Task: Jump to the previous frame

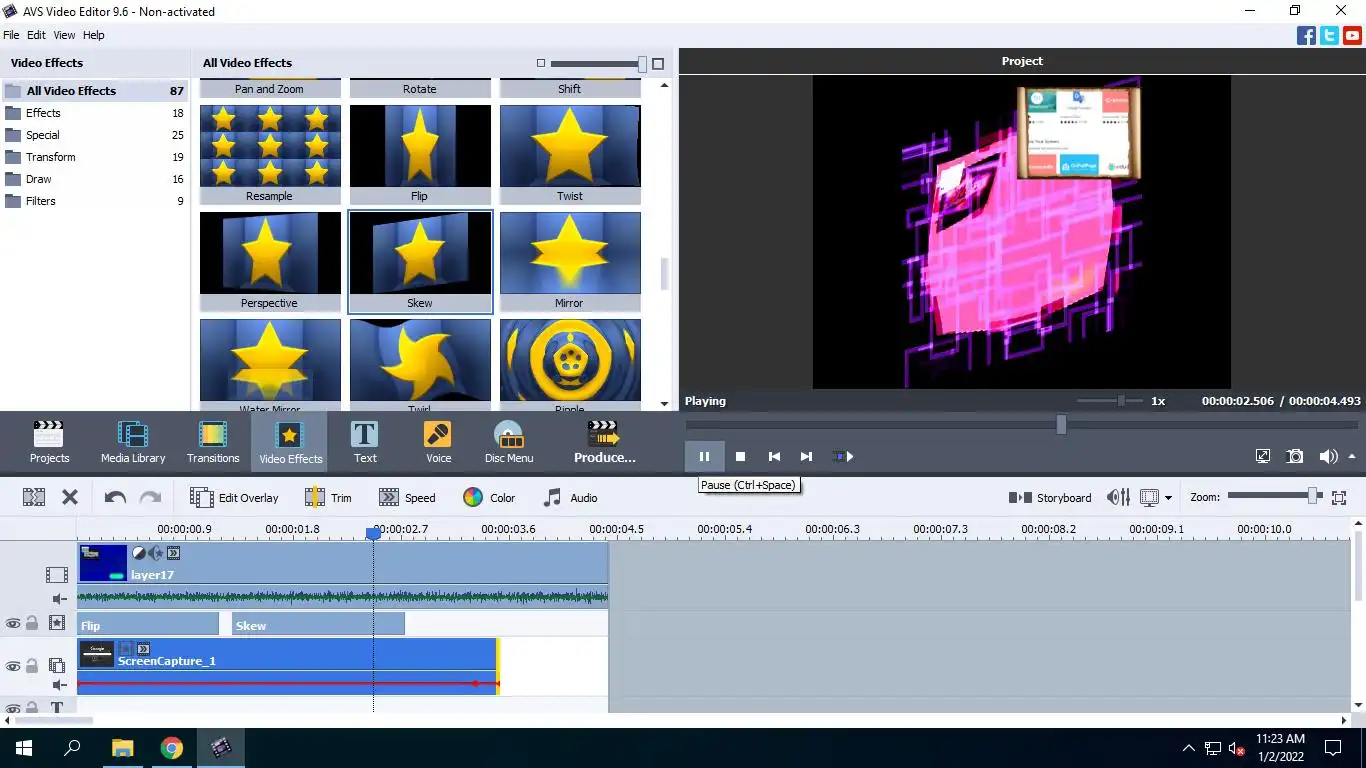Action: pos(774,456)
